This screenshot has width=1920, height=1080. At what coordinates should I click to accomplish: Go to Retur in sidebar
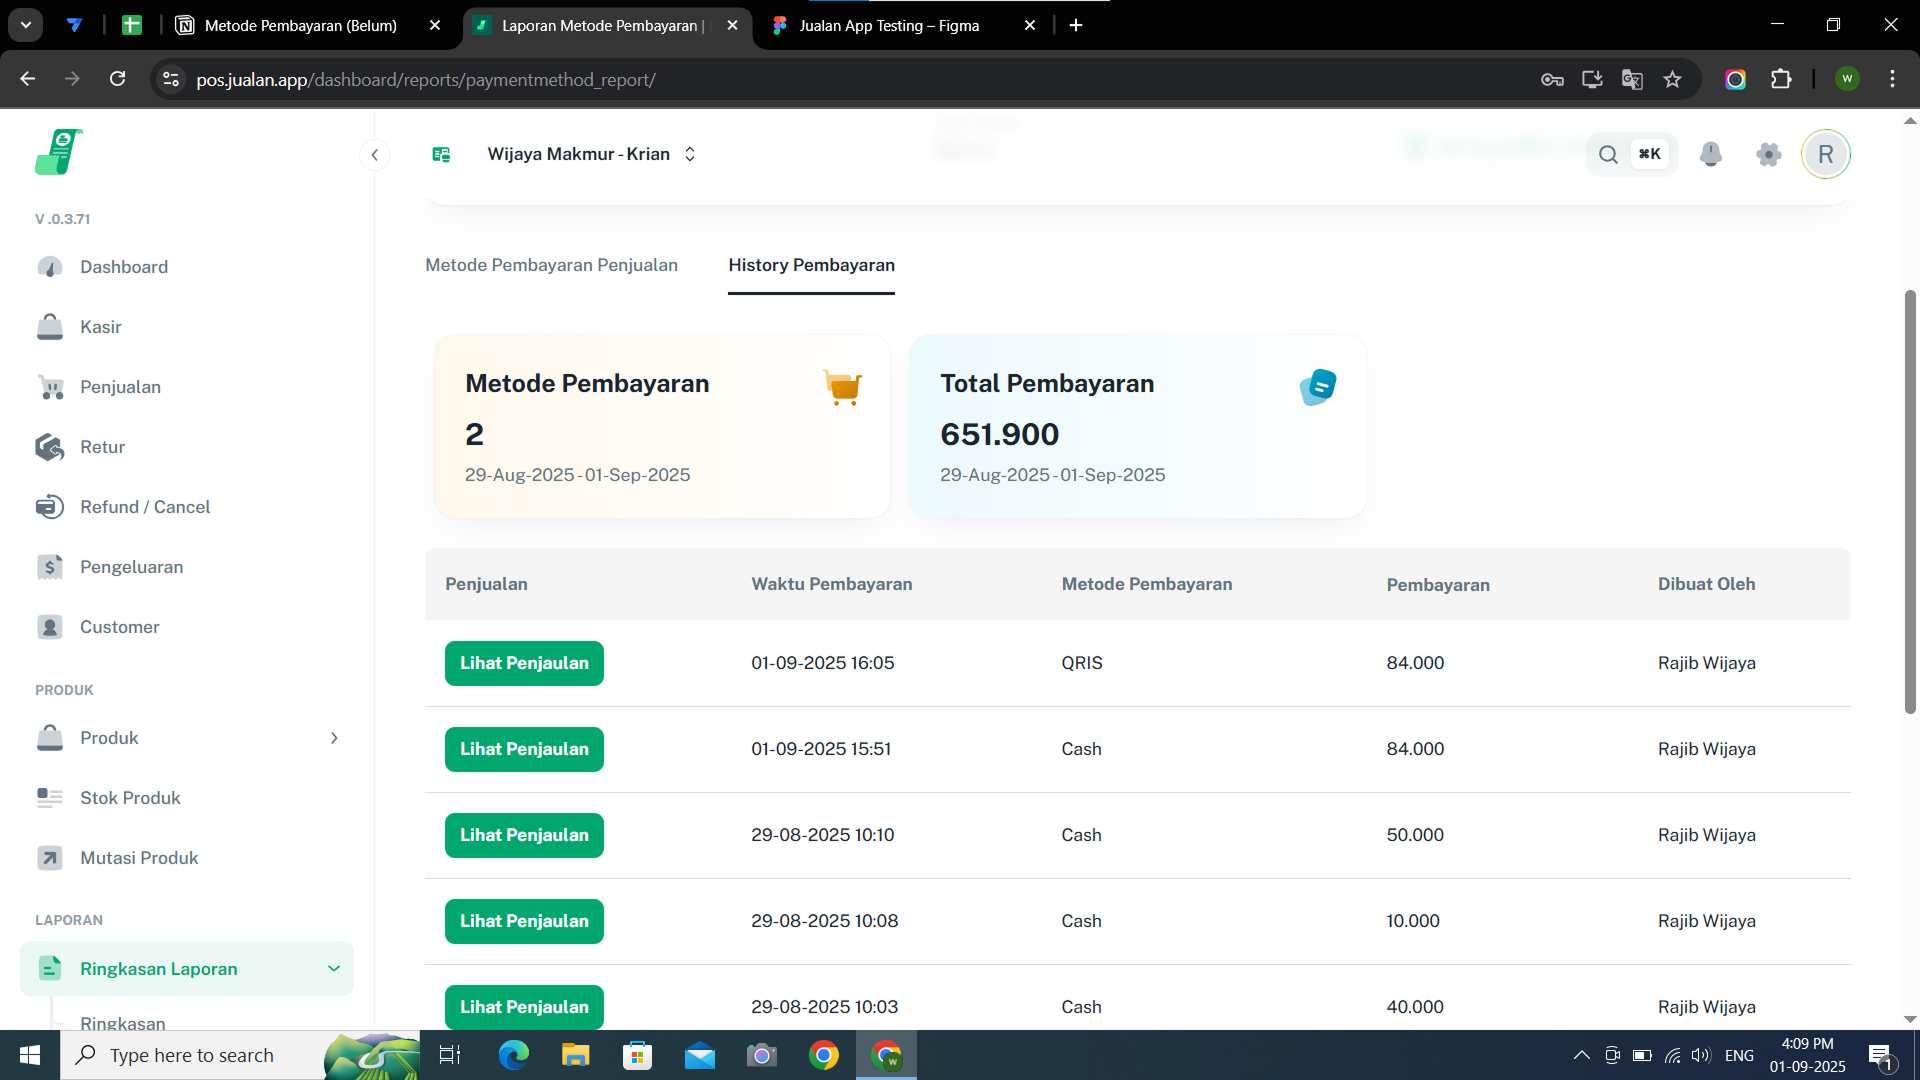[x=102, y=447]
